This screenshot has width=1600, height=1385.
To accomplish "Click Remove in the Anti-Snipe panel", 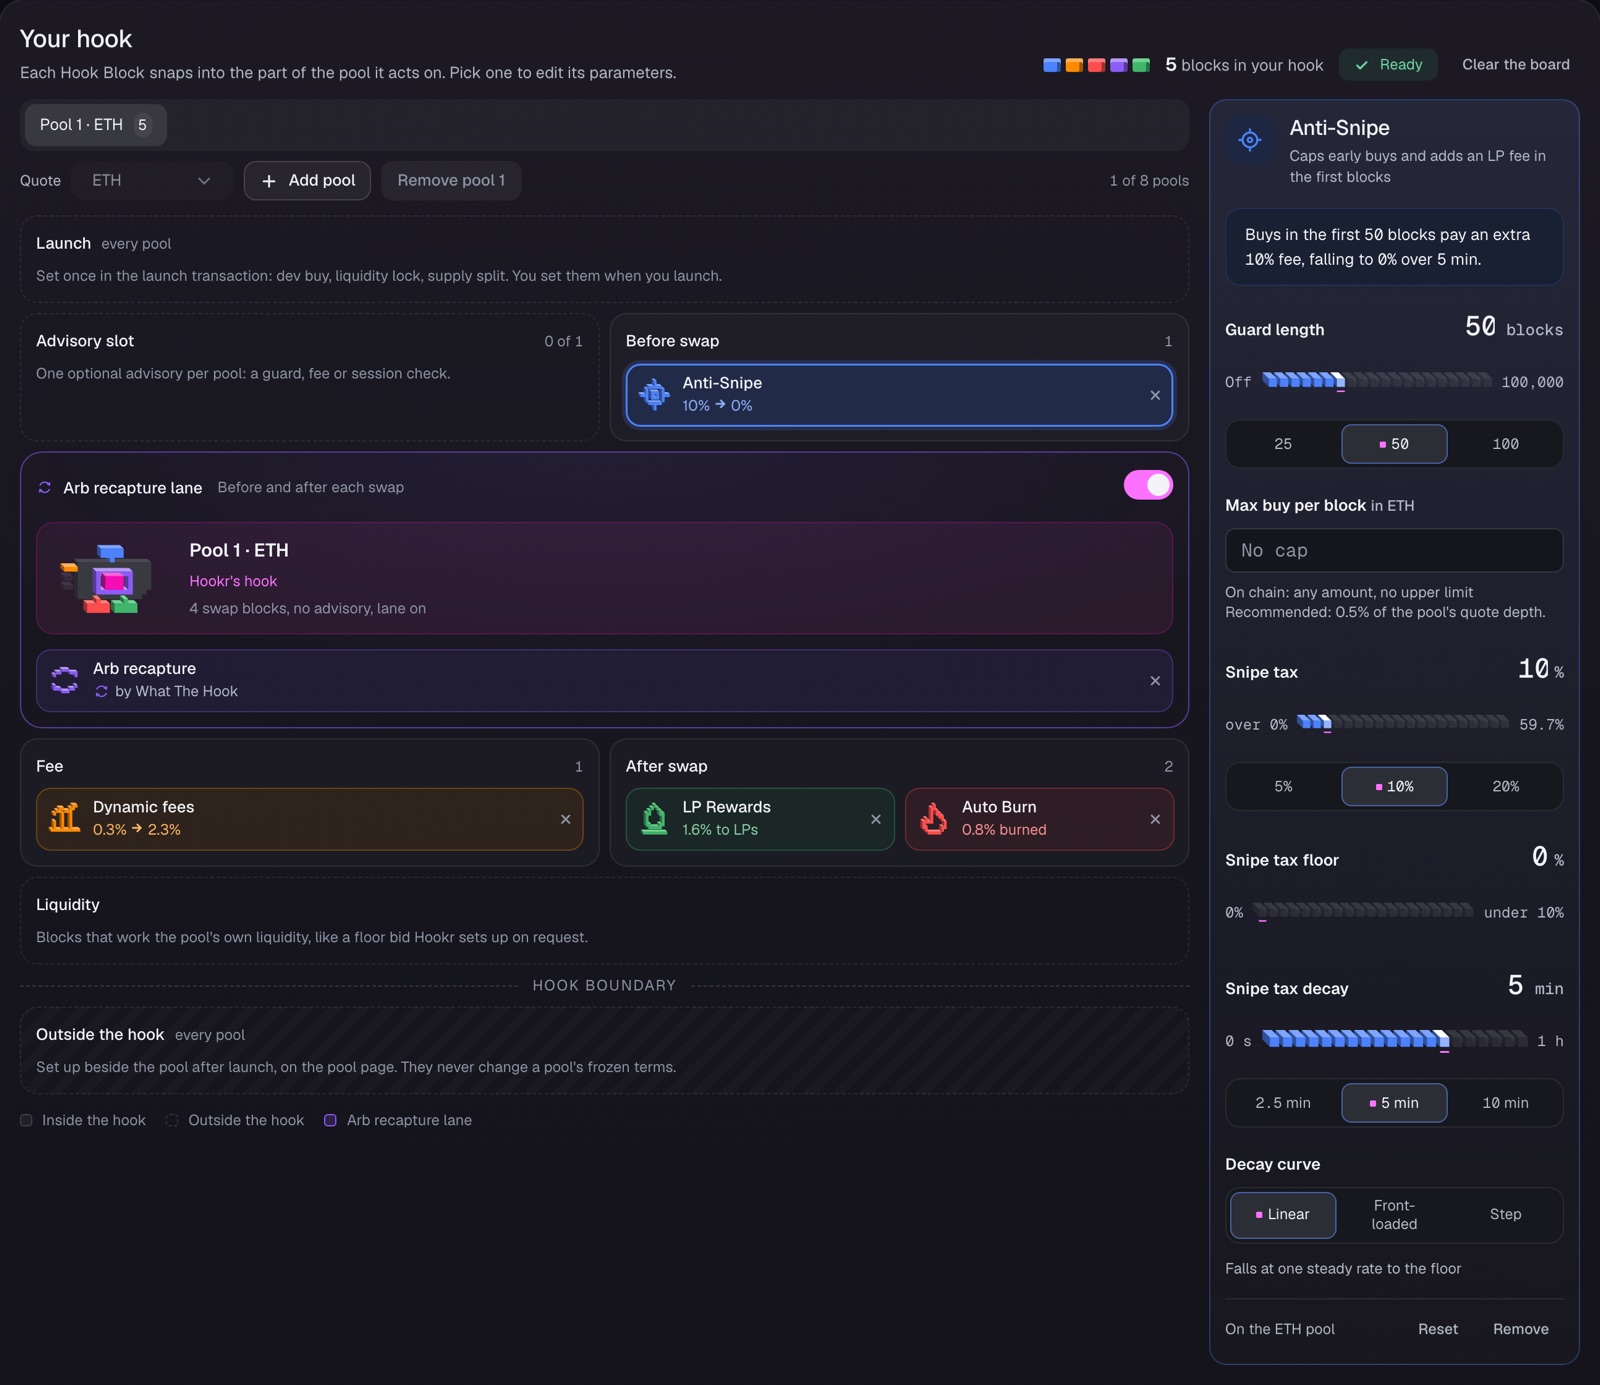I will [1520, 1329].
